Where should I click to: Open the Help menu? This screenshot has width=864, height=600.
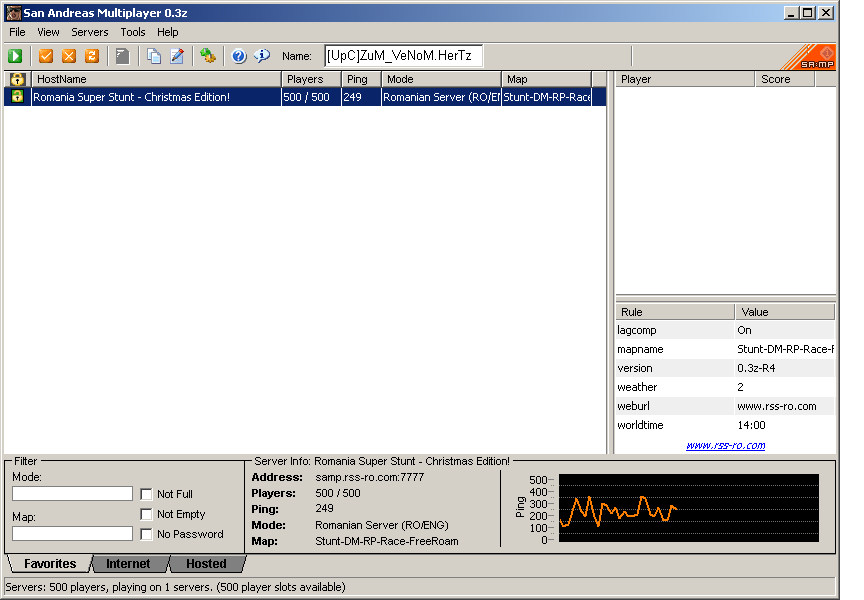(168, 32)
